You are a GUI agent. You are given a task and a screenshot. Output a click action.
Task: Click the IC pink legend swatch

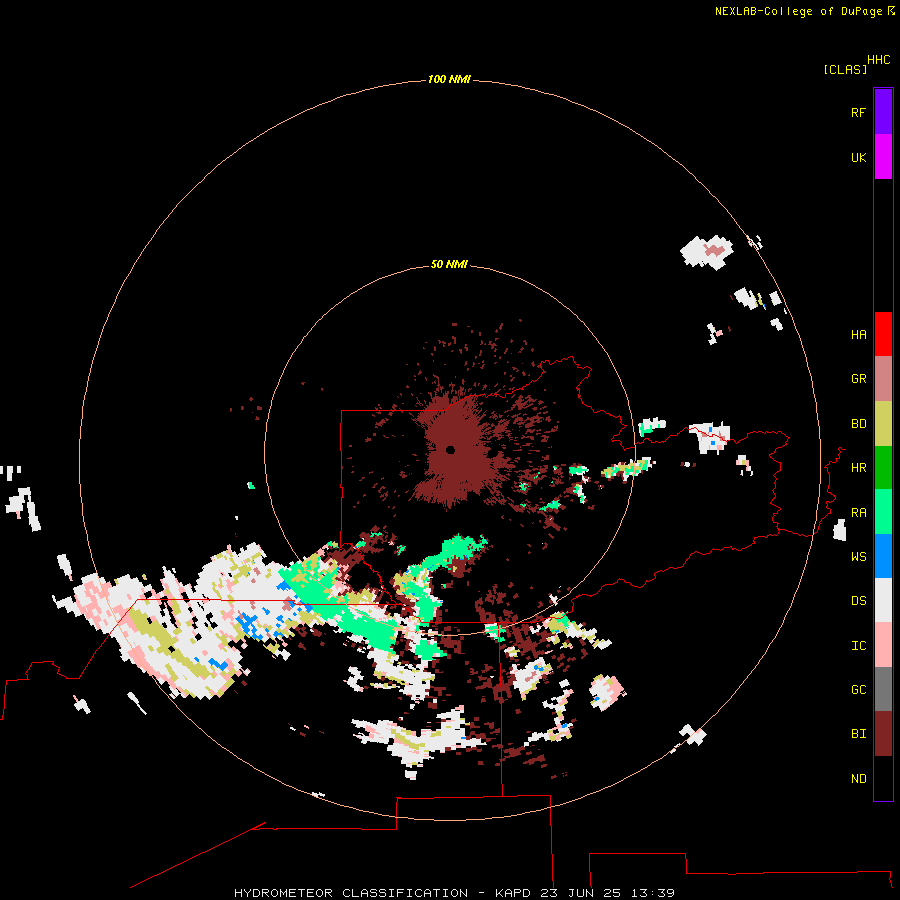883,645
